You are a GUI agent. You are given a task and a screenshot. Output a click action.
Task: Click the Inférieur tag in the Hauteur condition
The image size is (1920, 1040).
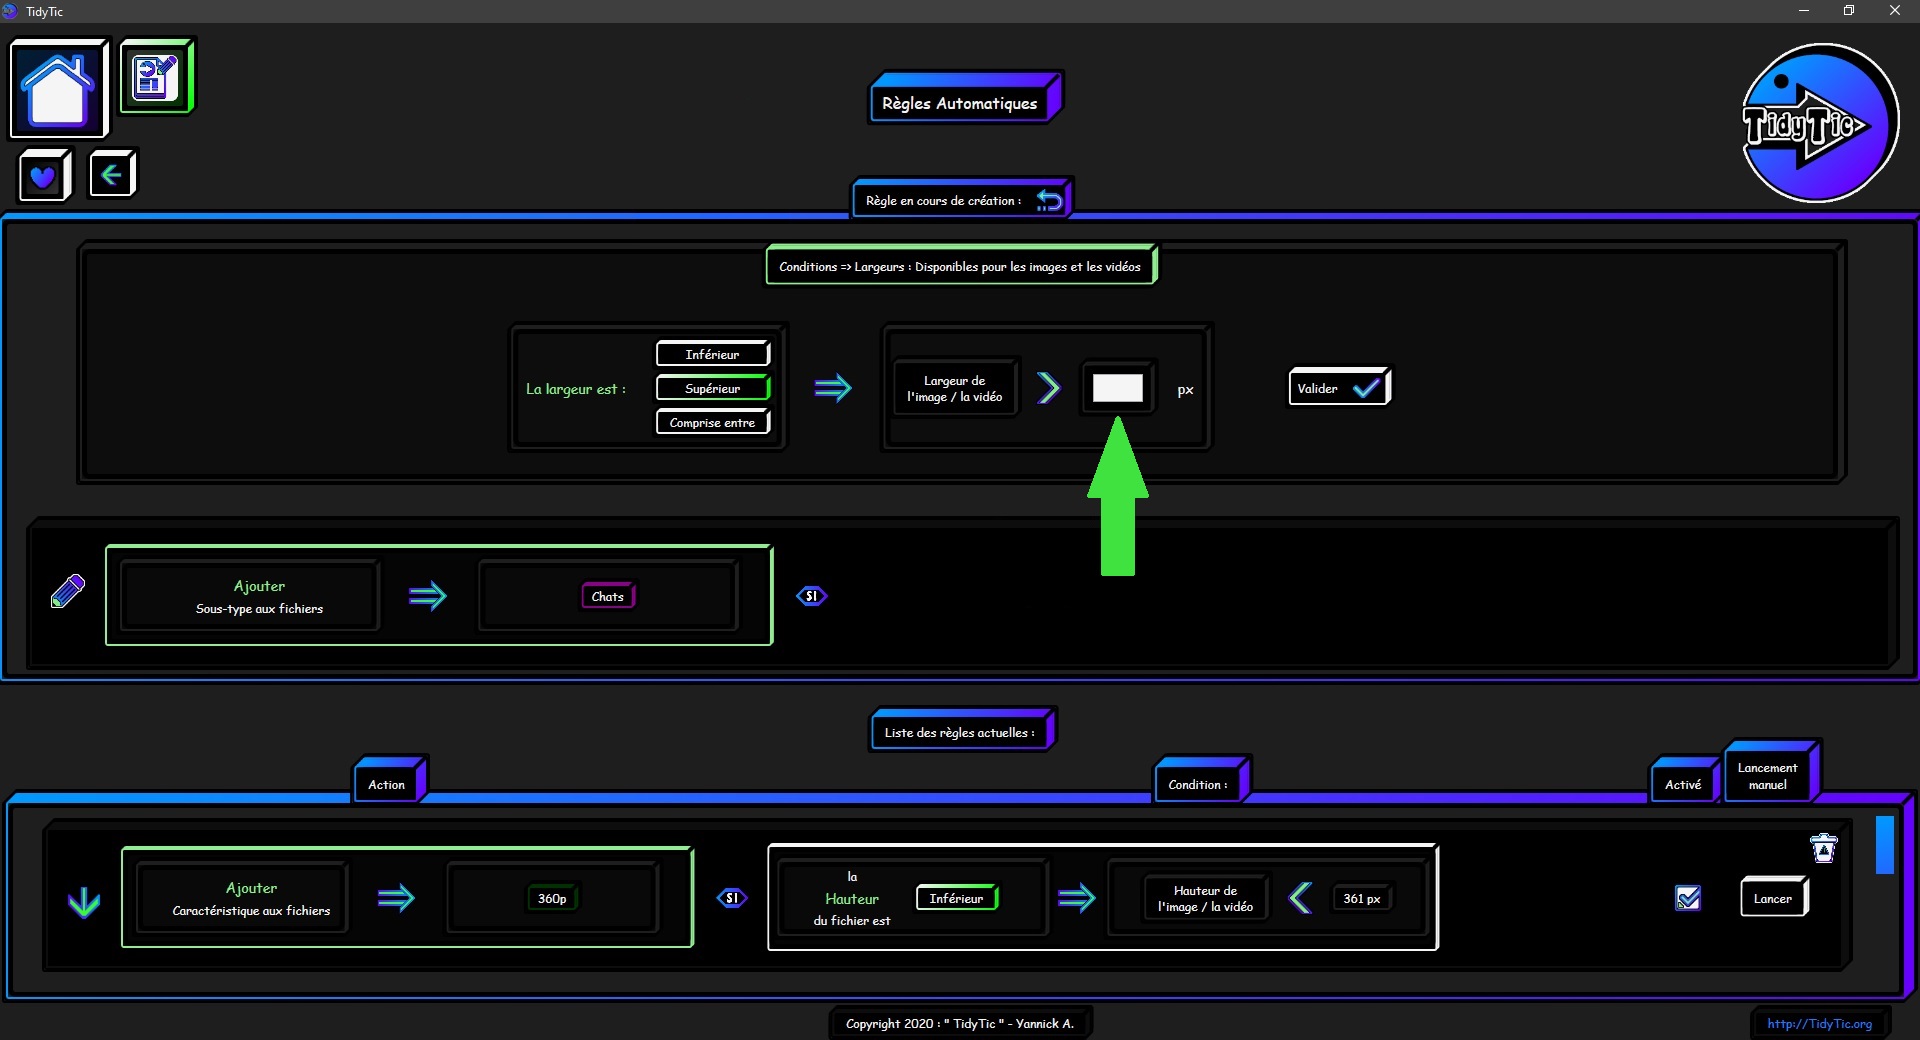click(x=957, y=898)
